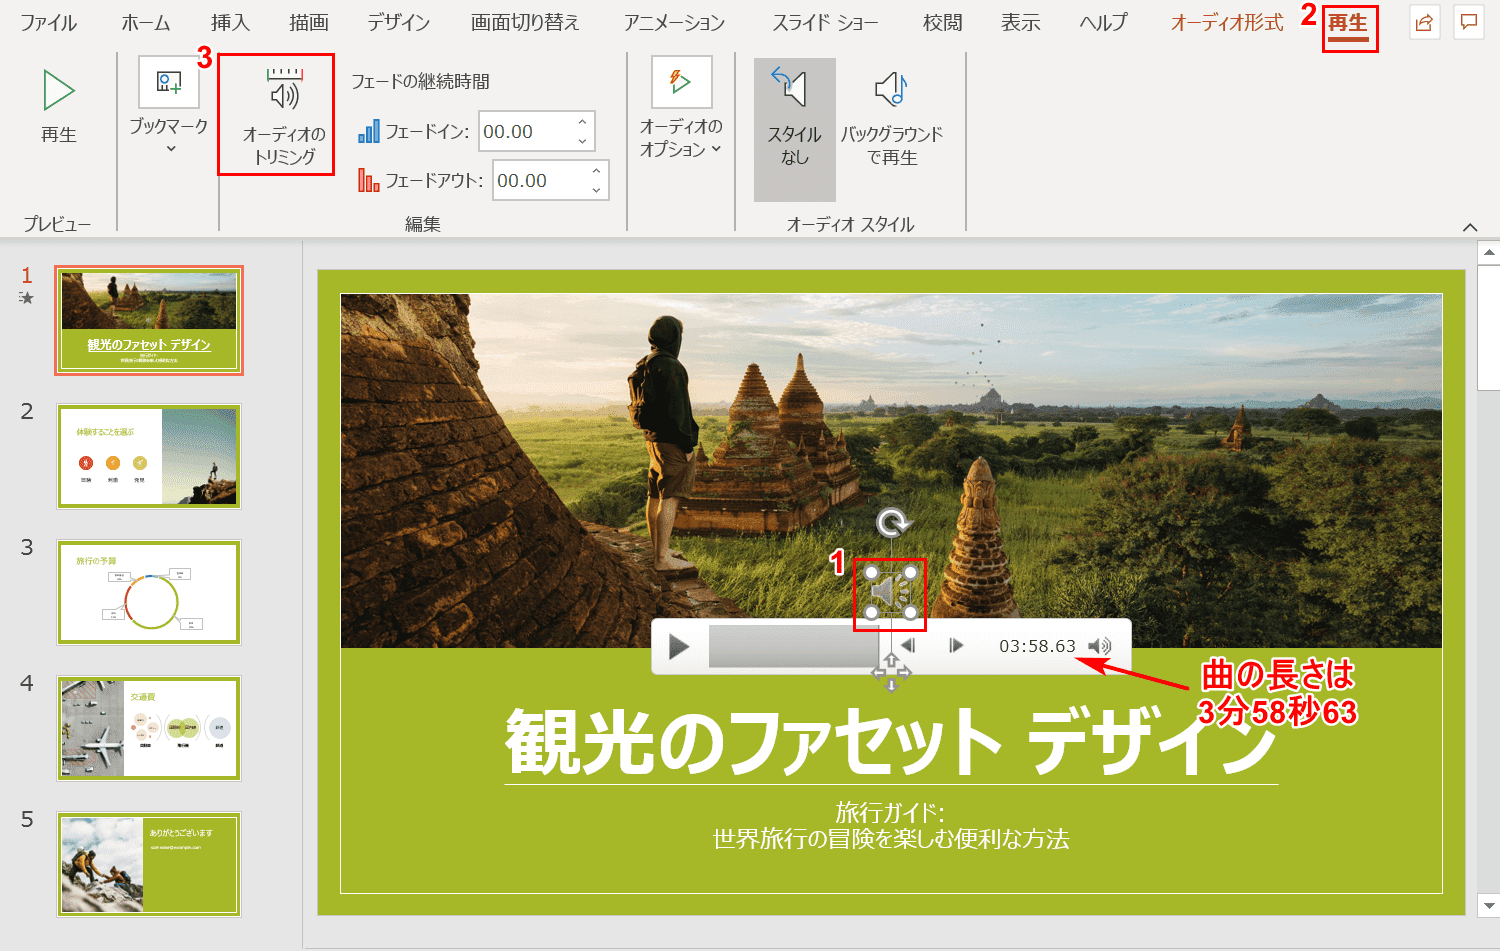Skip backward in the audio player
Screen dimensions: 1500x951
coord(909,646)
